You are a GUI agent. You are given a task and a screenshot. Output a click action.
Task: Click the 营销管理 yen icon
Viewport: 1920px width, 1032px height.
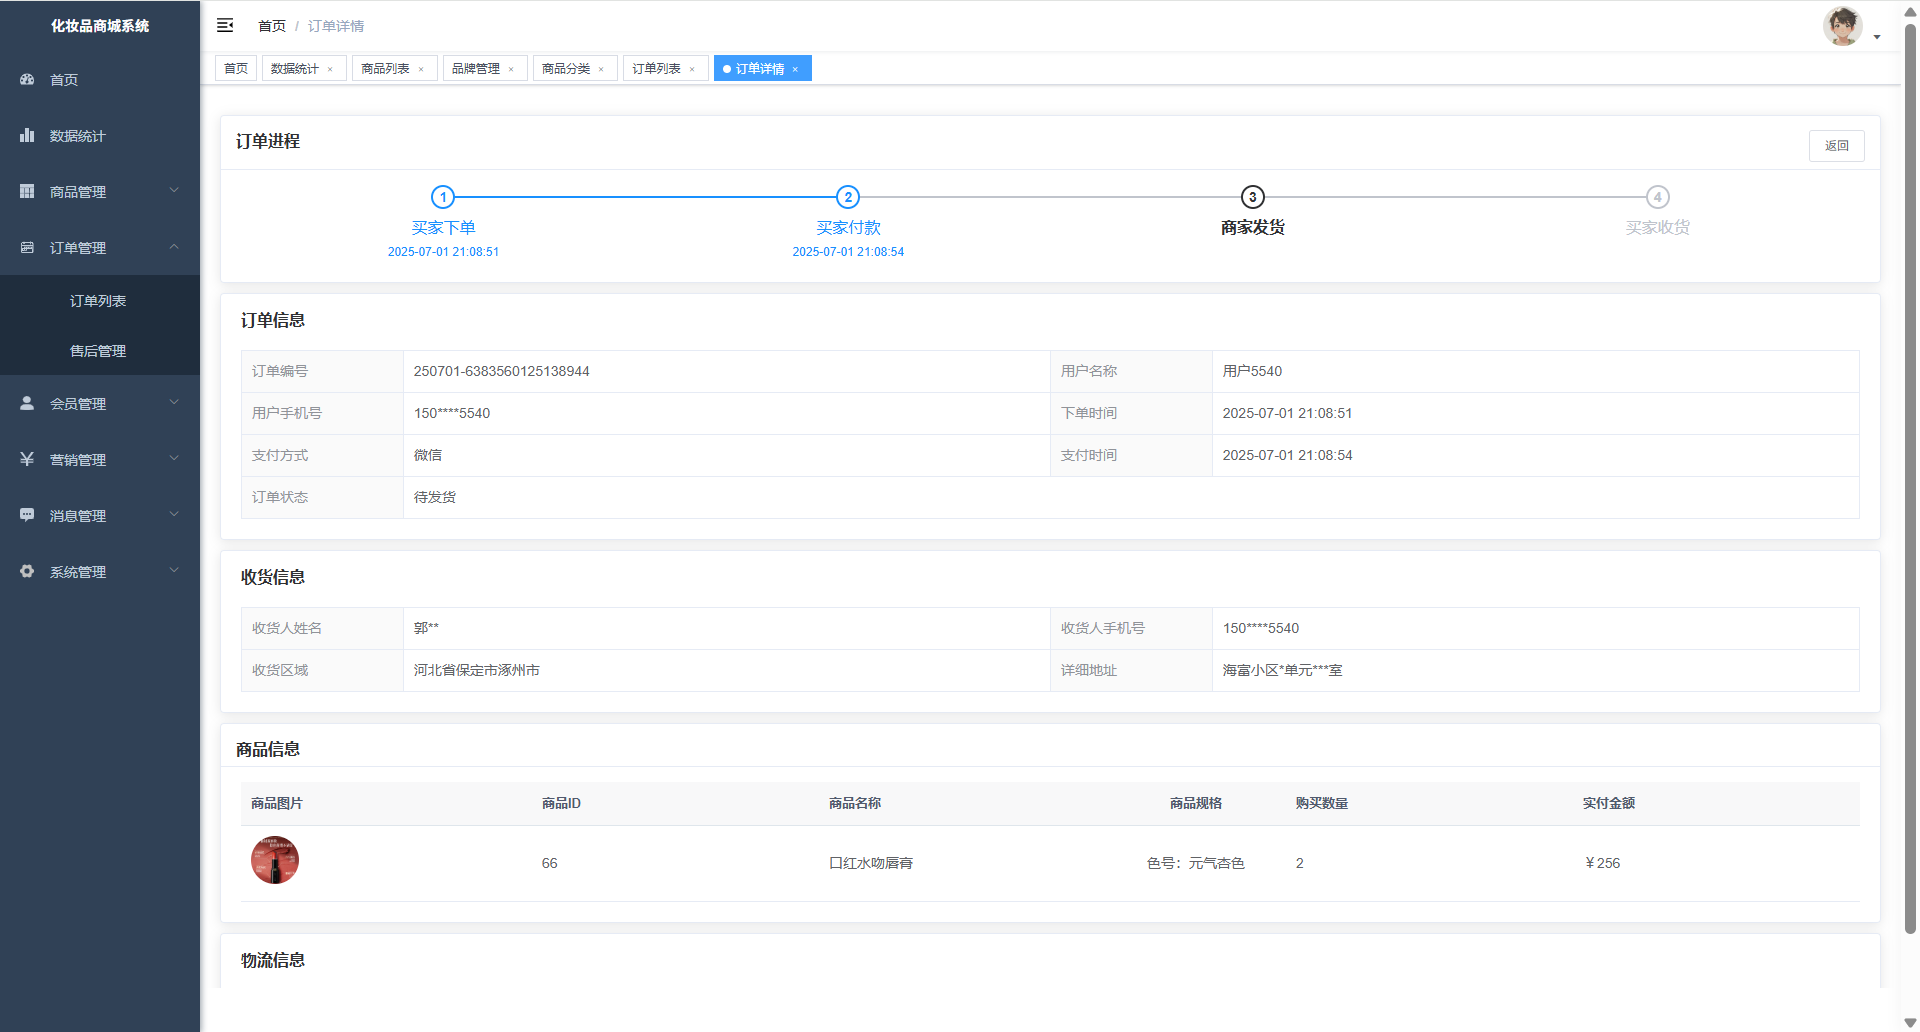coord(27,459)
